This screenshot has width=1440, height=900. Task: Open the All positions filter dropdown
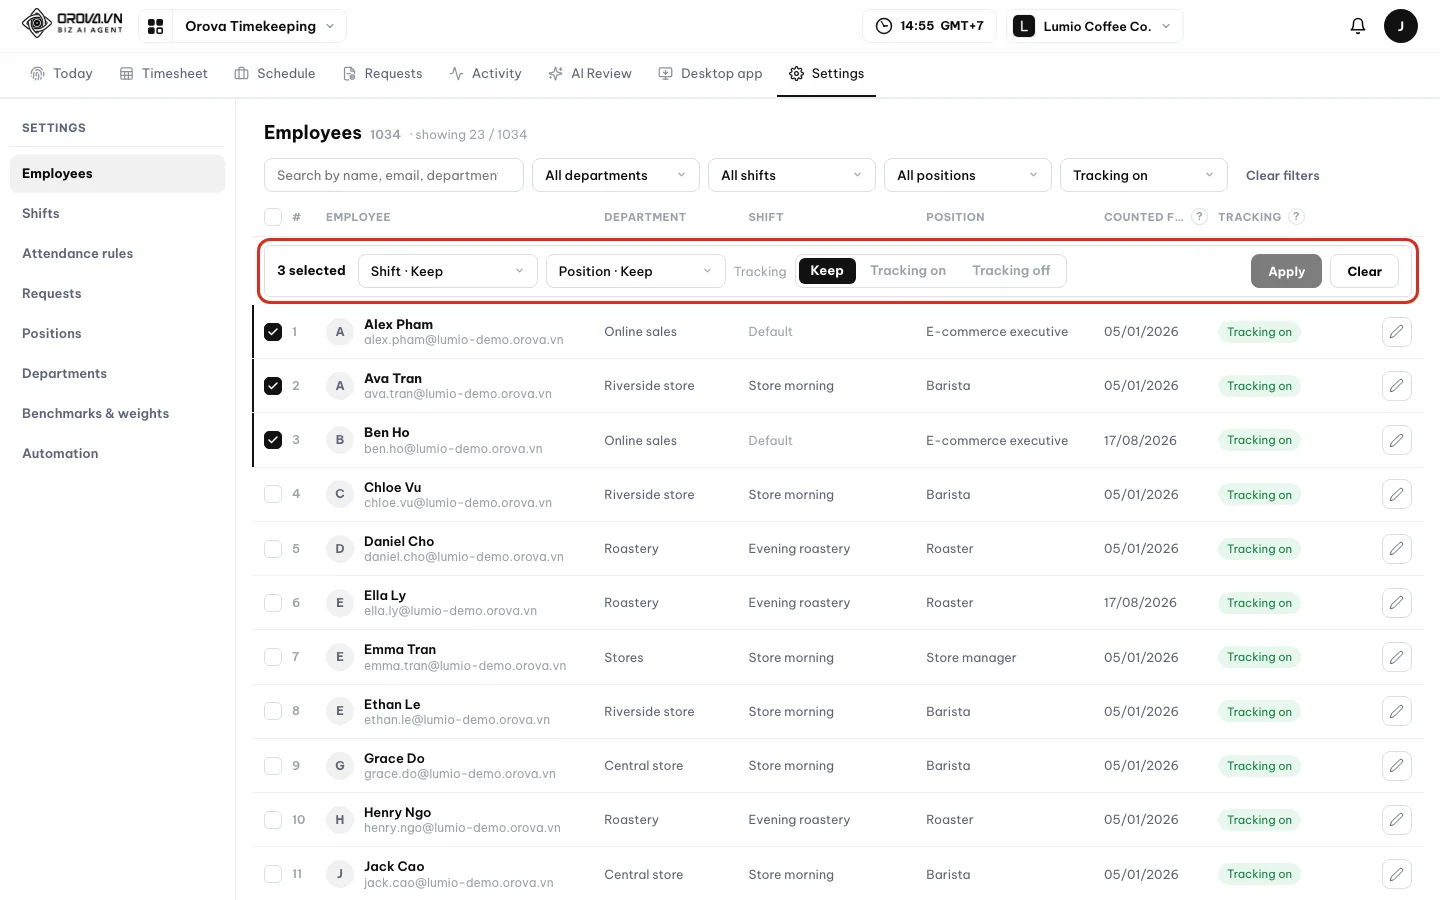coord(968,175)
